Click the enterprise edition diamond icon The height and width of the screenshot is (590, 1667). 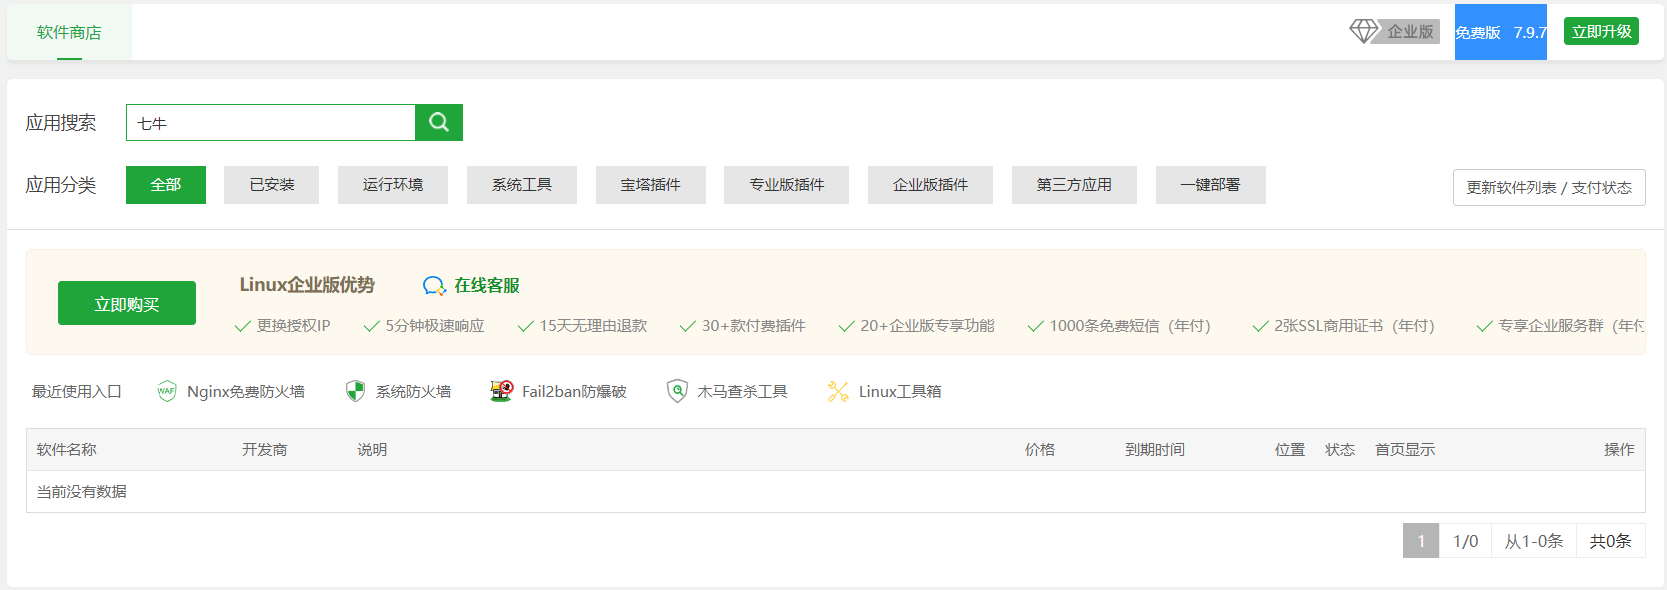point(1363,31)
